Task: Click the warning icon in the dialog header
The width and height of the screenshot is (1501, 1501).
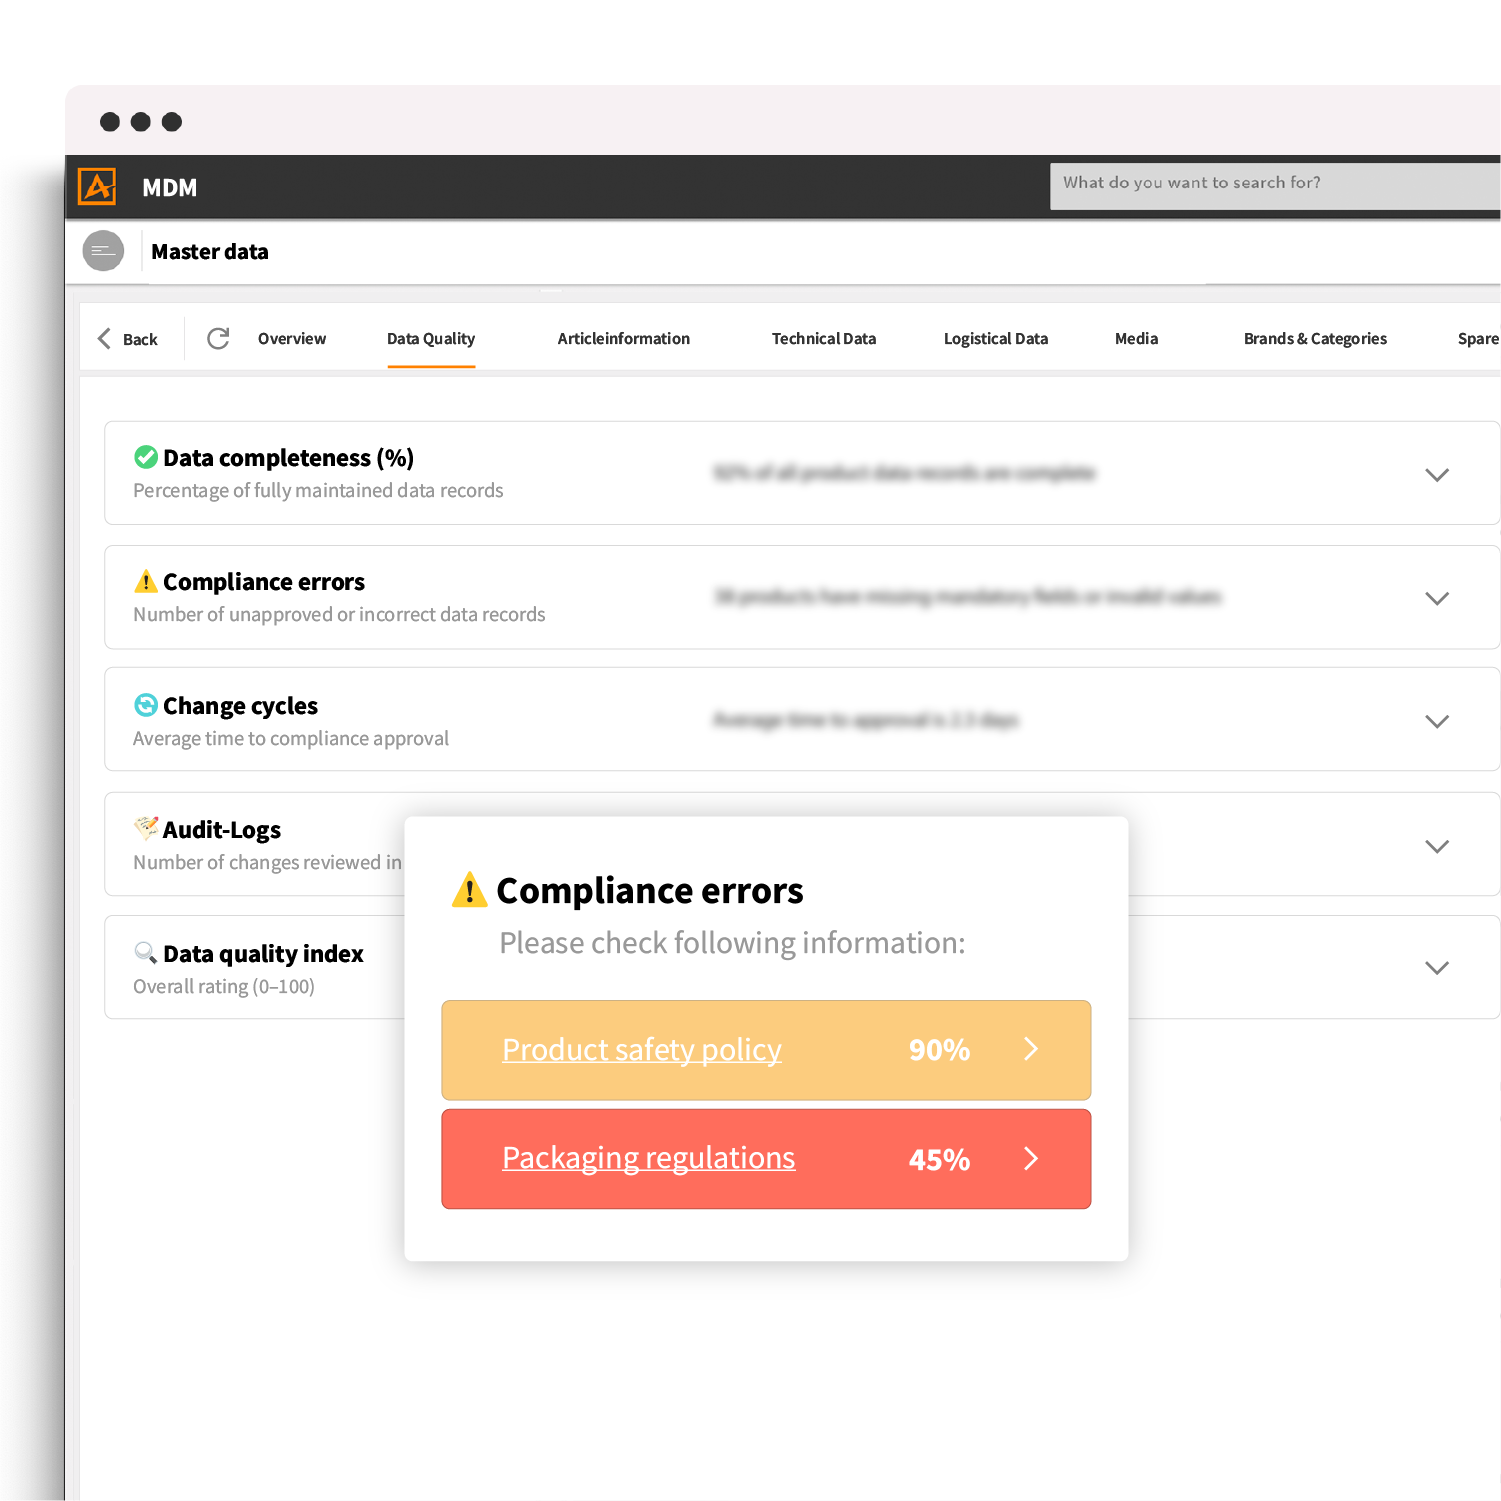Action: (469, 889)
